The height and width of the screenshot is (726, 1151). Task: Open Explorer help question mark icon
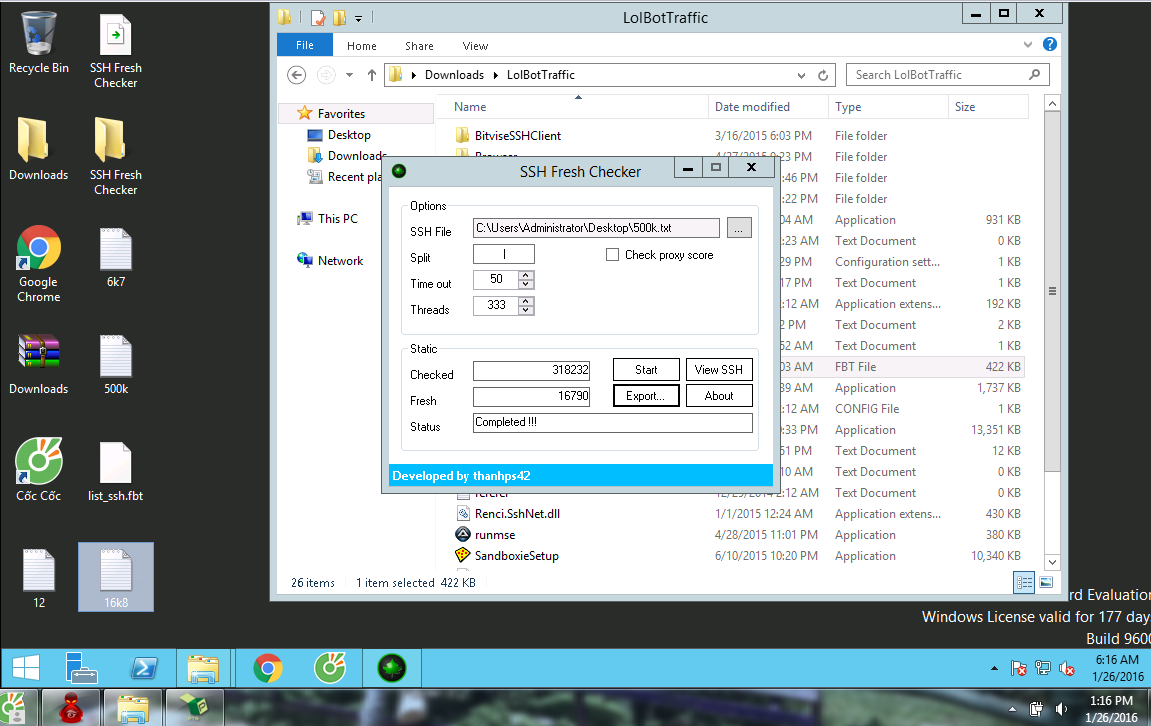tap(1049, 45)
